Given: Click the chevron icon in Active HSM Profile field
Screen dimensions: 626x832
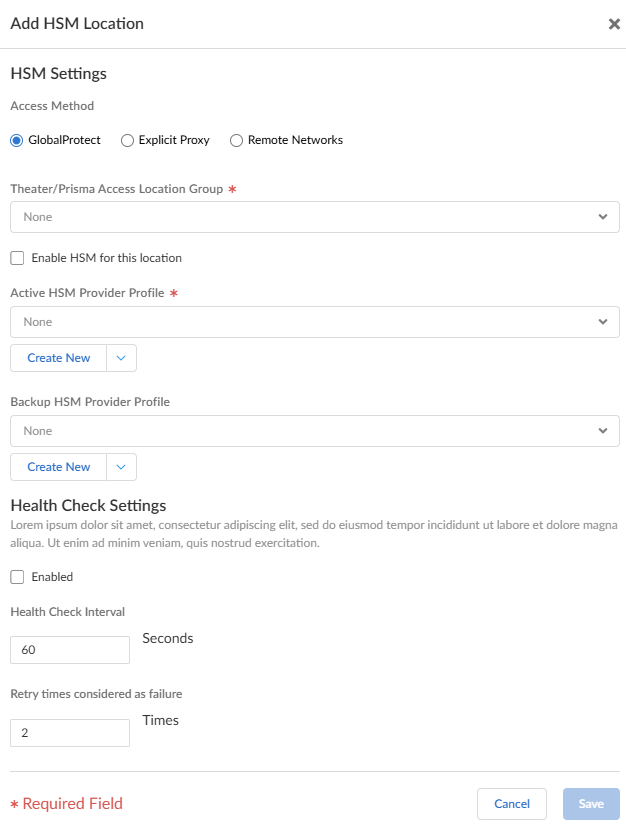Looking at the screenshot, I should [x=603, y=322].
